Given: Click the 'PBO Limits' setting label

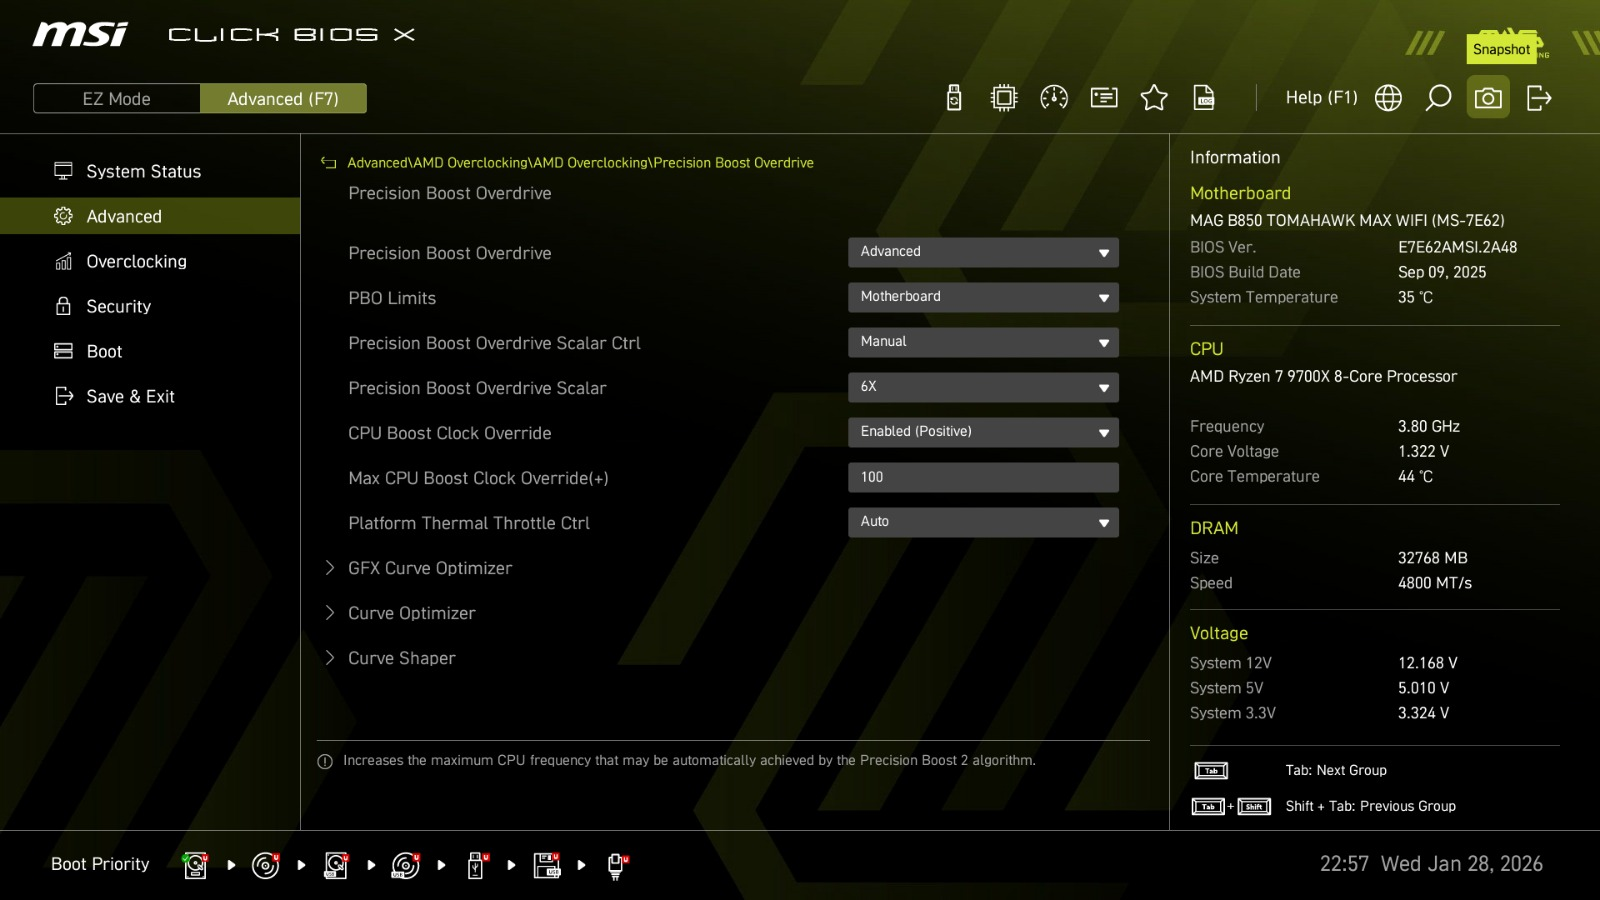Looking at the screenshot, I should (392, 298).
